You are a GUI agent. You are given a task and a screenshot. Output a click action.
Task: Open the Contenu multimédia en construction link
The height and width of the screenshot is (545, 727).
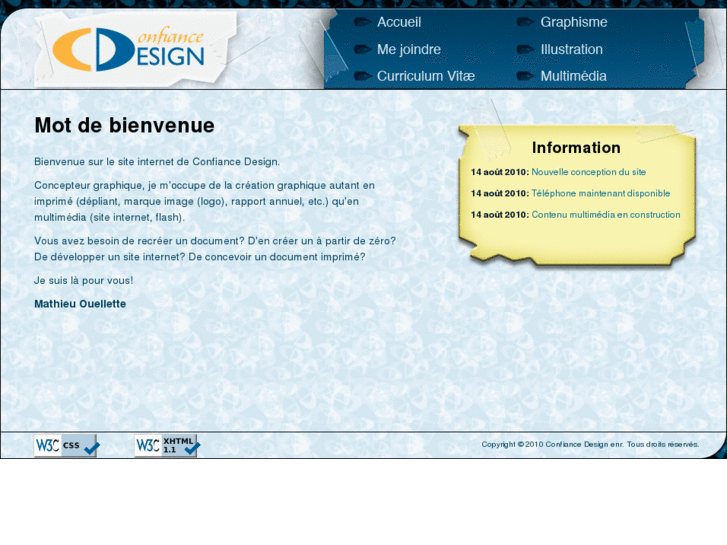606,215
